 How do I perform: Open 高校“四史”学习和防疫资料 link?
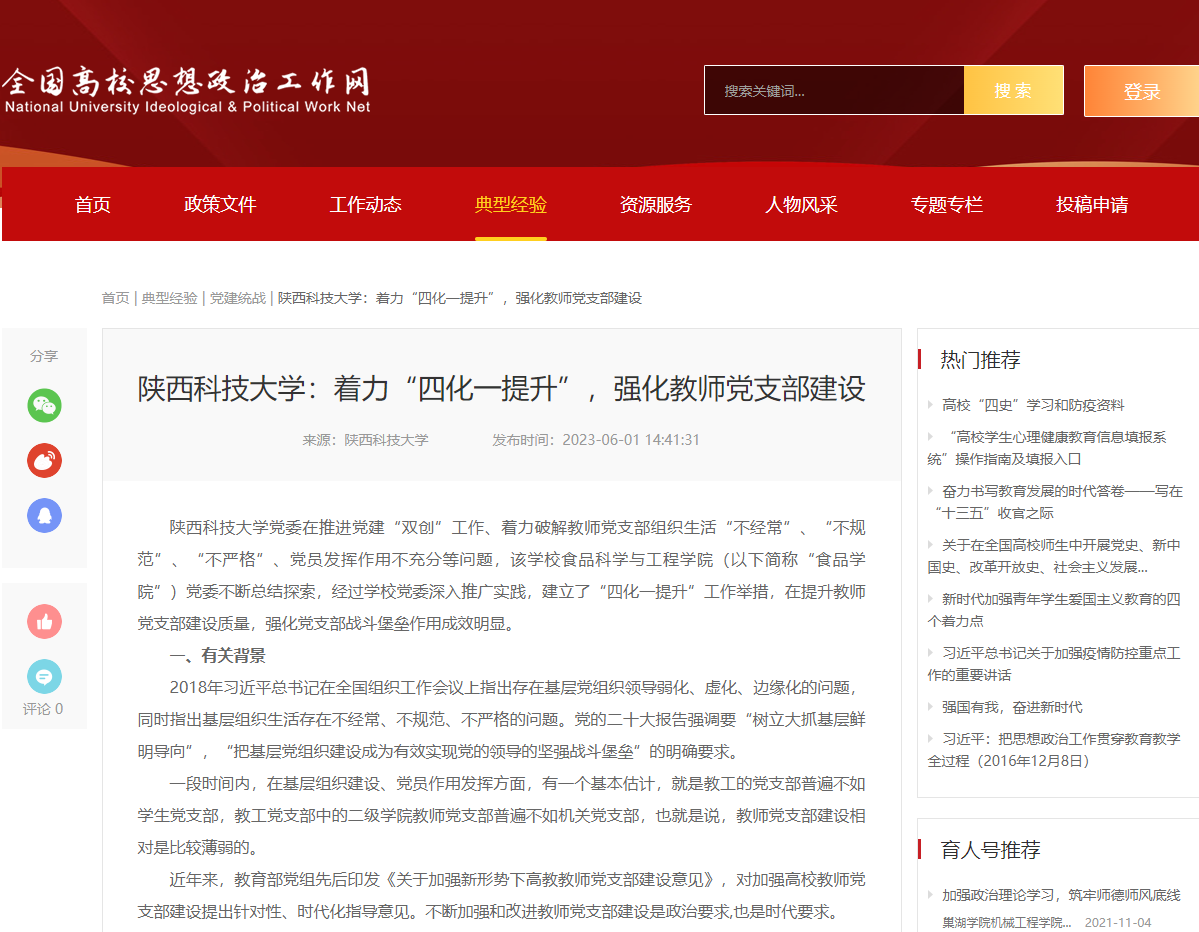coord(1032,405)
